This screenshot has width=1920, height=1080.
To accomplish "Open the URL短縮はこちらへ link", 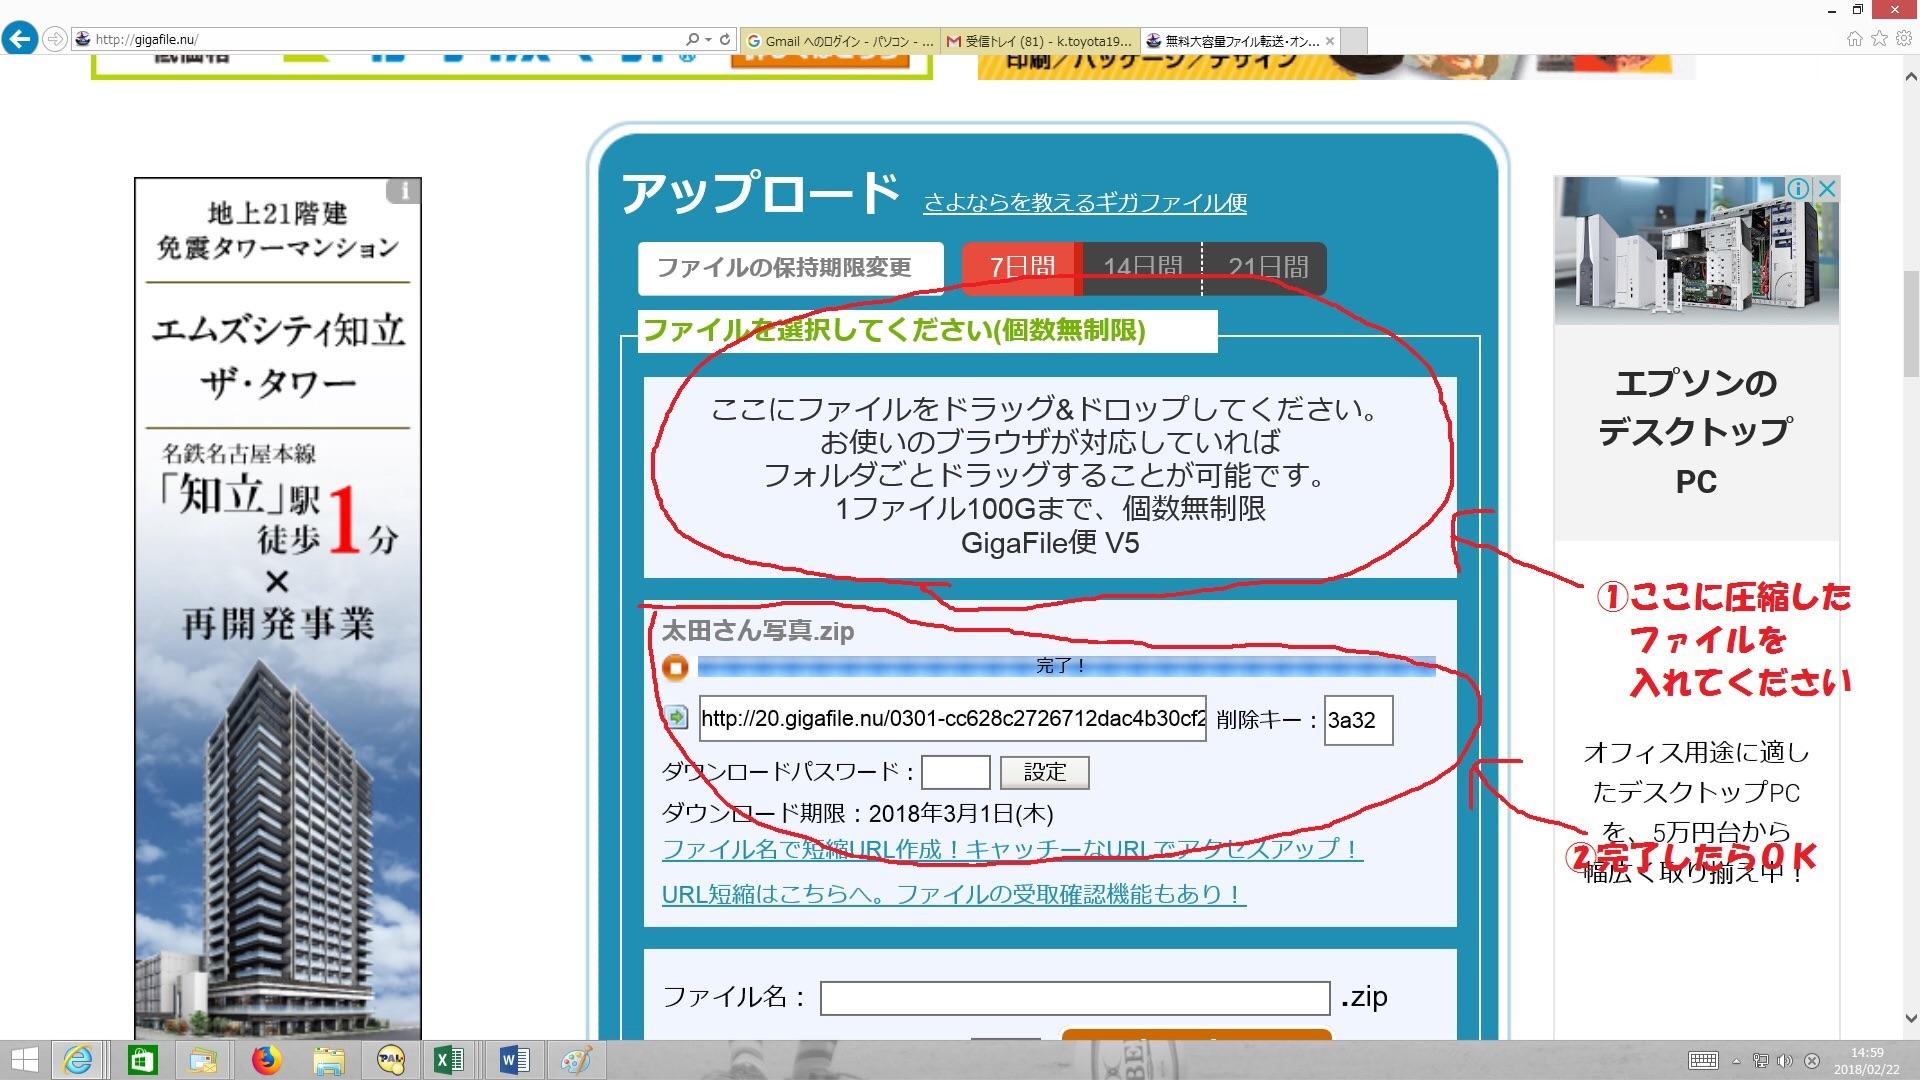I will coord(954,894).
